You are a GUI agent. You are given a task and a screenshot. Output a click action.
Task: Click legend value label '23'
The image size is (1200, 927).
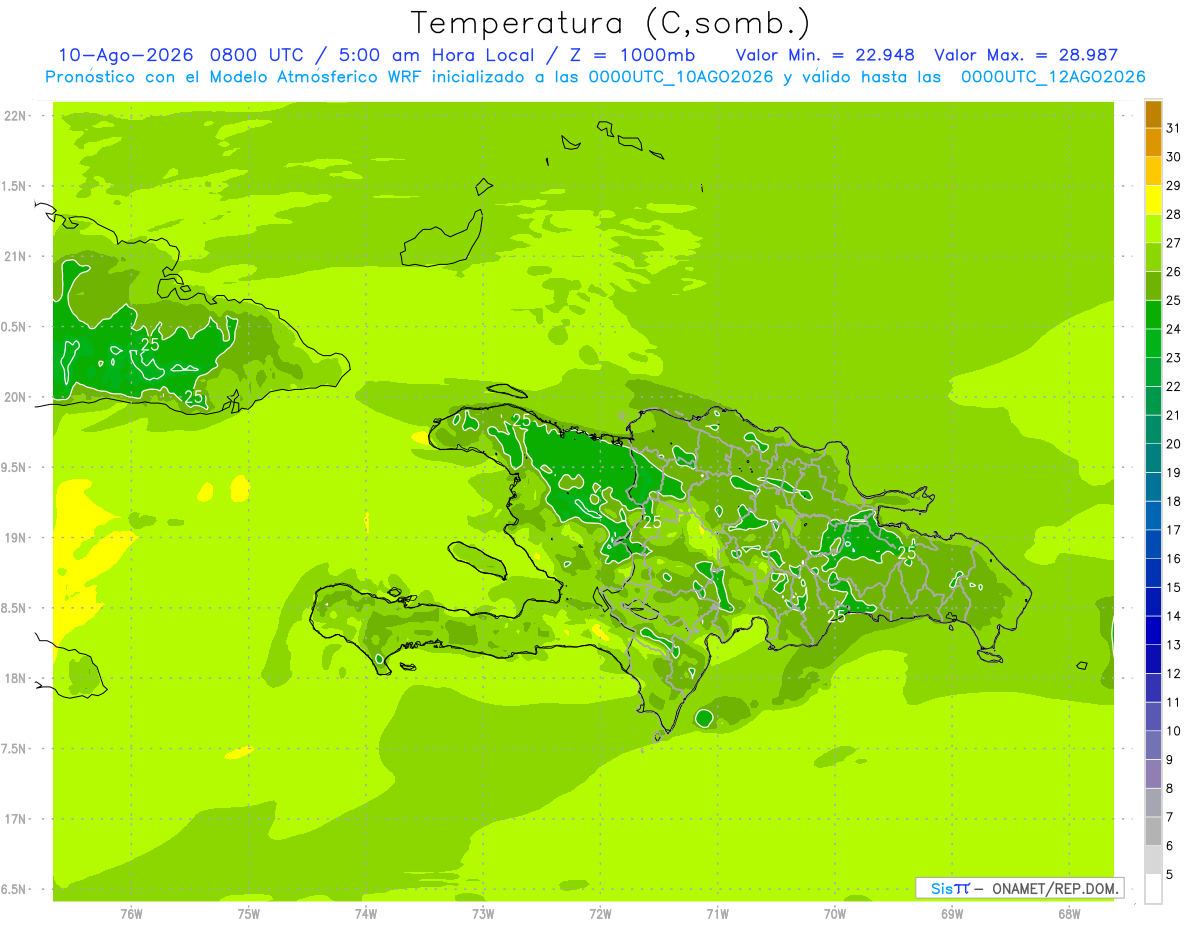(x=1174, y=358)
